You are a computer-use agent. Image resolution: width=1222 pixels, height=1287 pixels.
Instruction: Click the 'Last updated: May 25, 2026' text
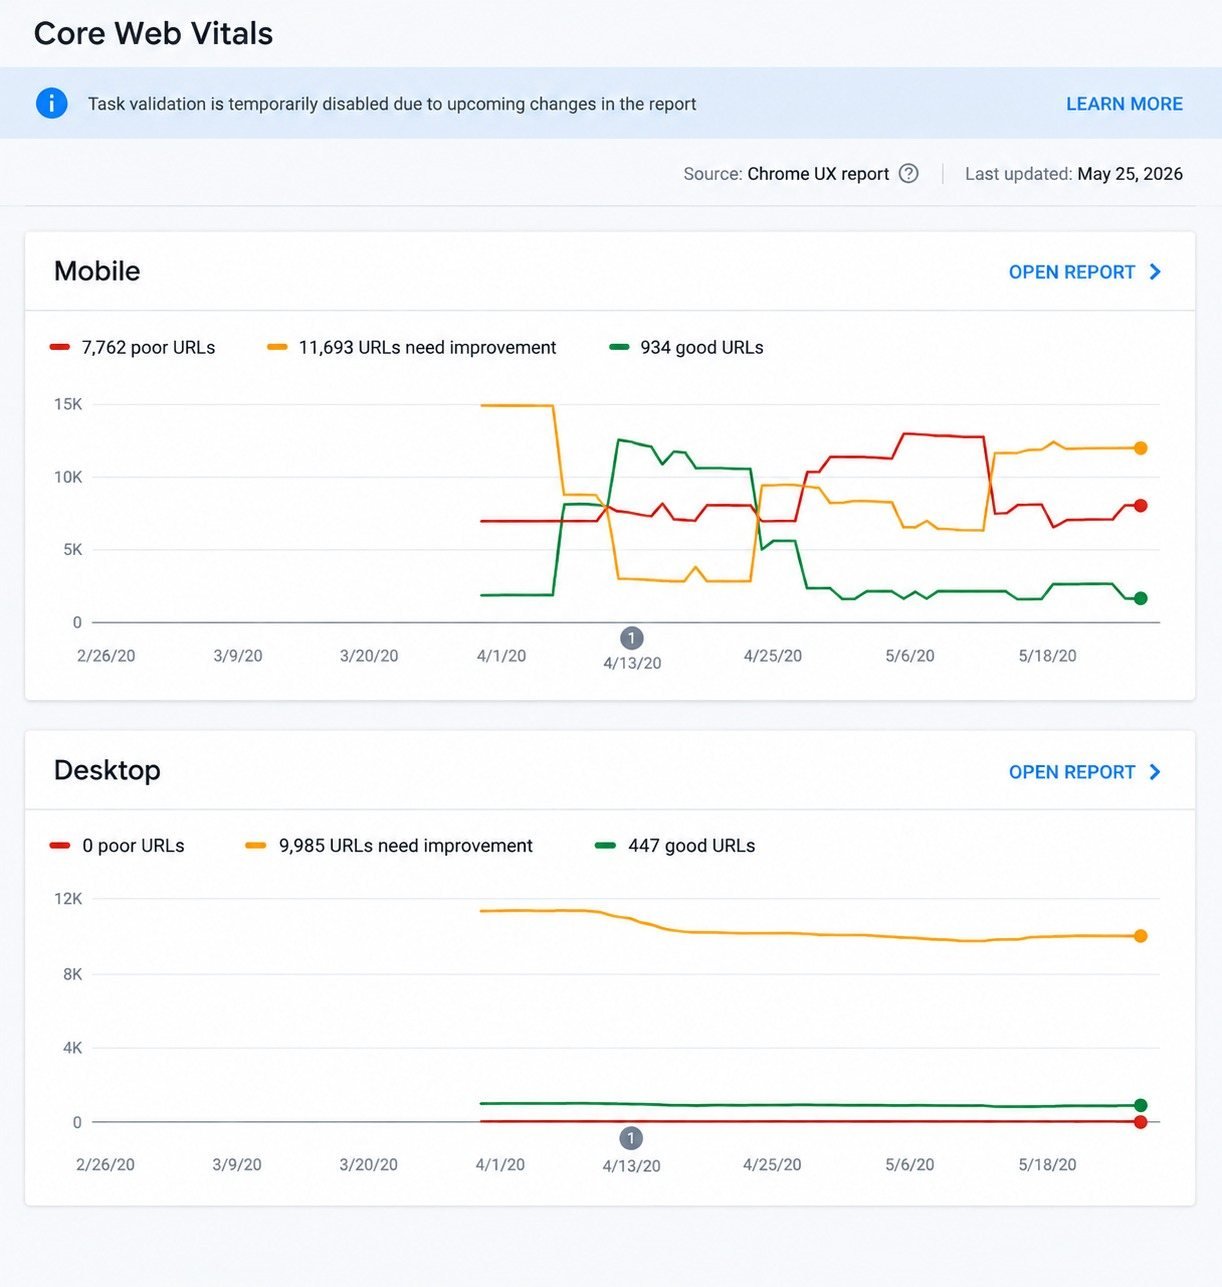1074,174
